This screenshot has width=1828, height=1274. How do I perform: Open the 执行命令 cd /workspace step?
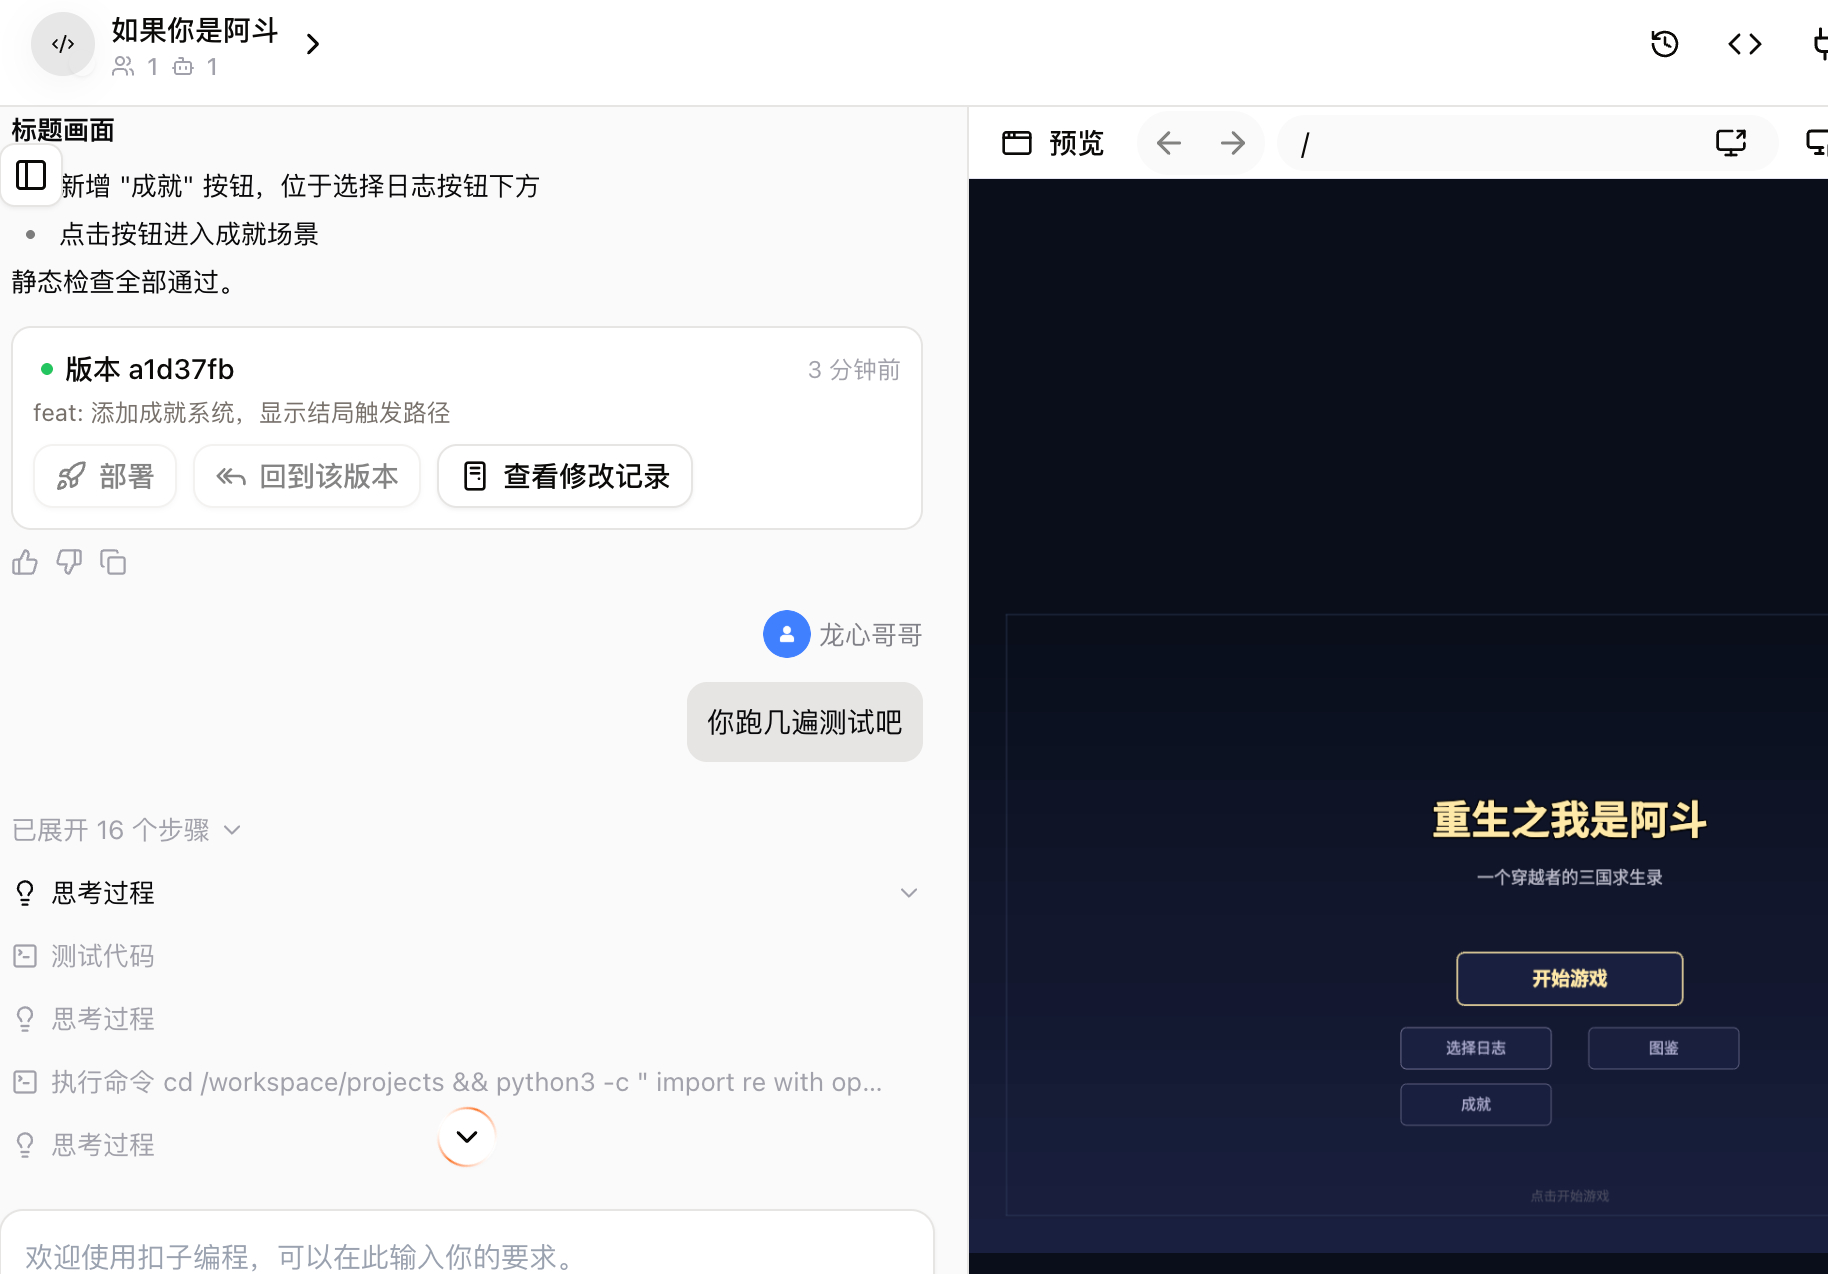448,1082
